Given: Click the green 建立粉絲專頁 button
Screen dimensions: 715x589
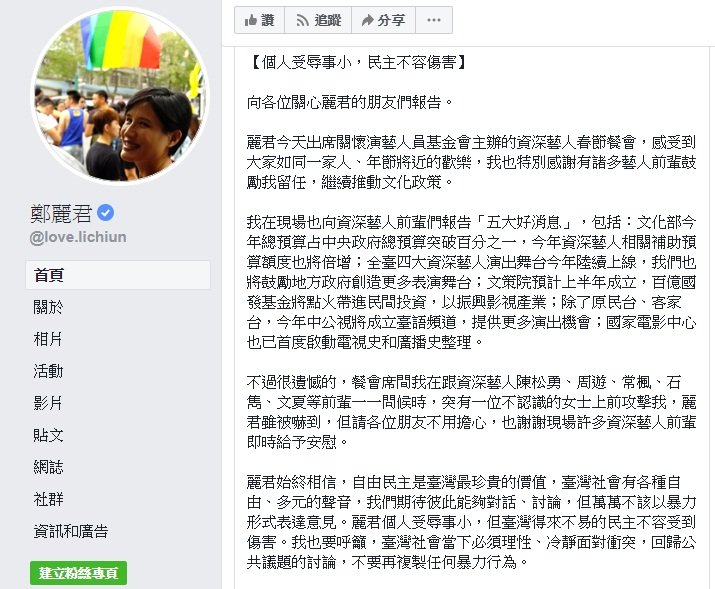Looking at the screenshot, I should pos(78,573).
